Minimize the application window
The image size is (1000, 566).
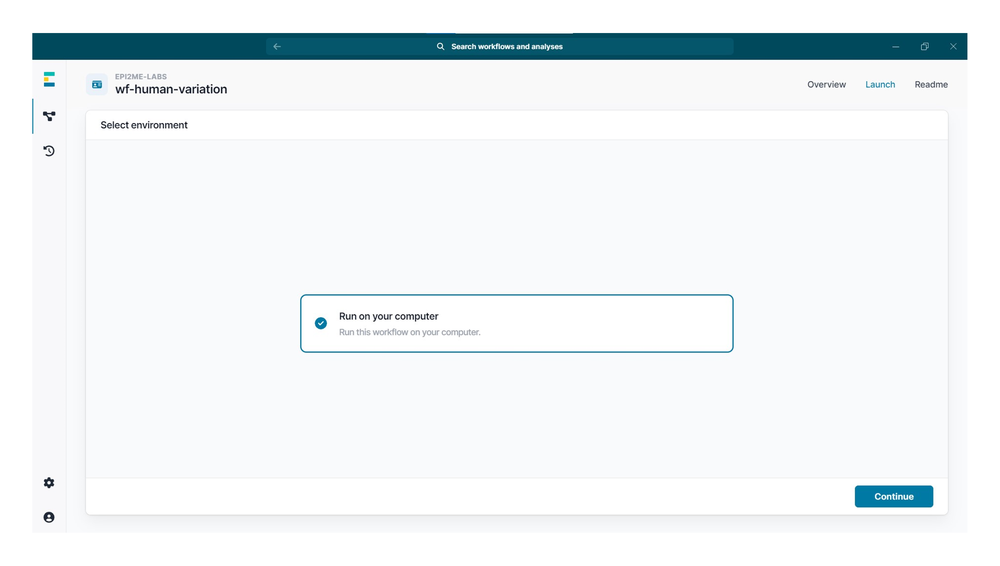[895, 47]
